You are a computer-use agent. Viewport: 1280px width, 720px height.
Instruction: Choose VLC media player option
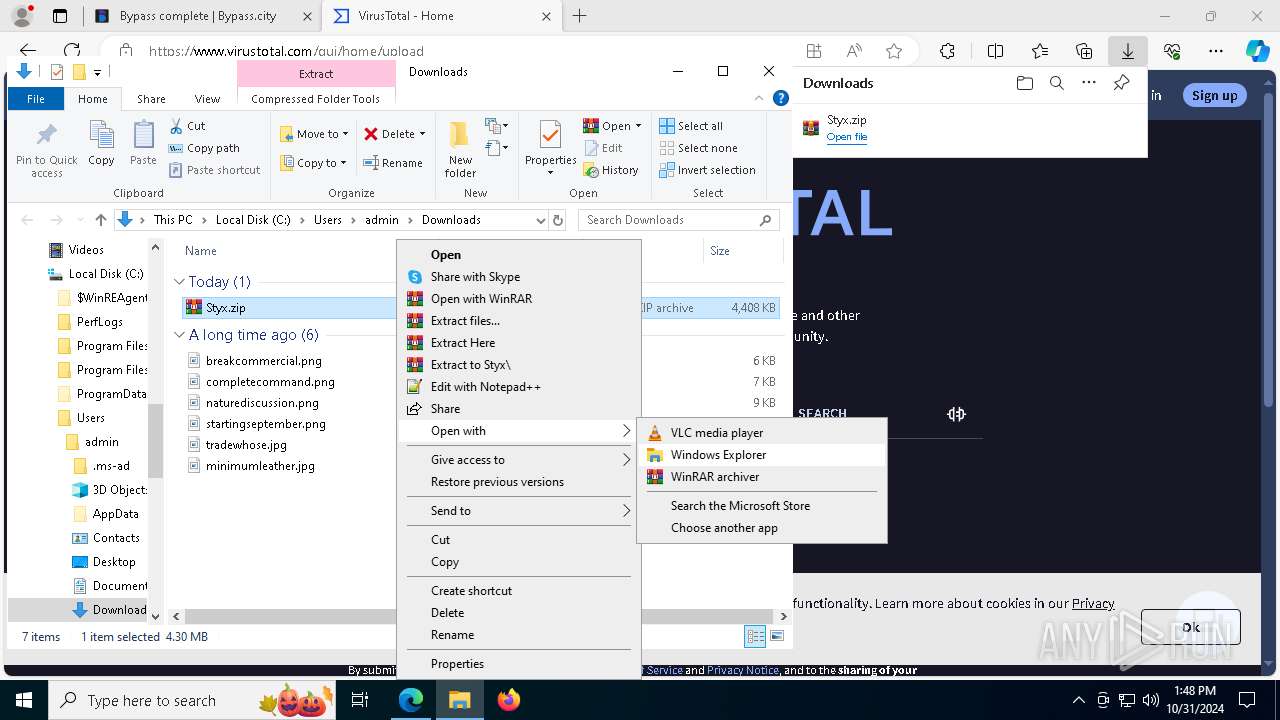(762, 433)
